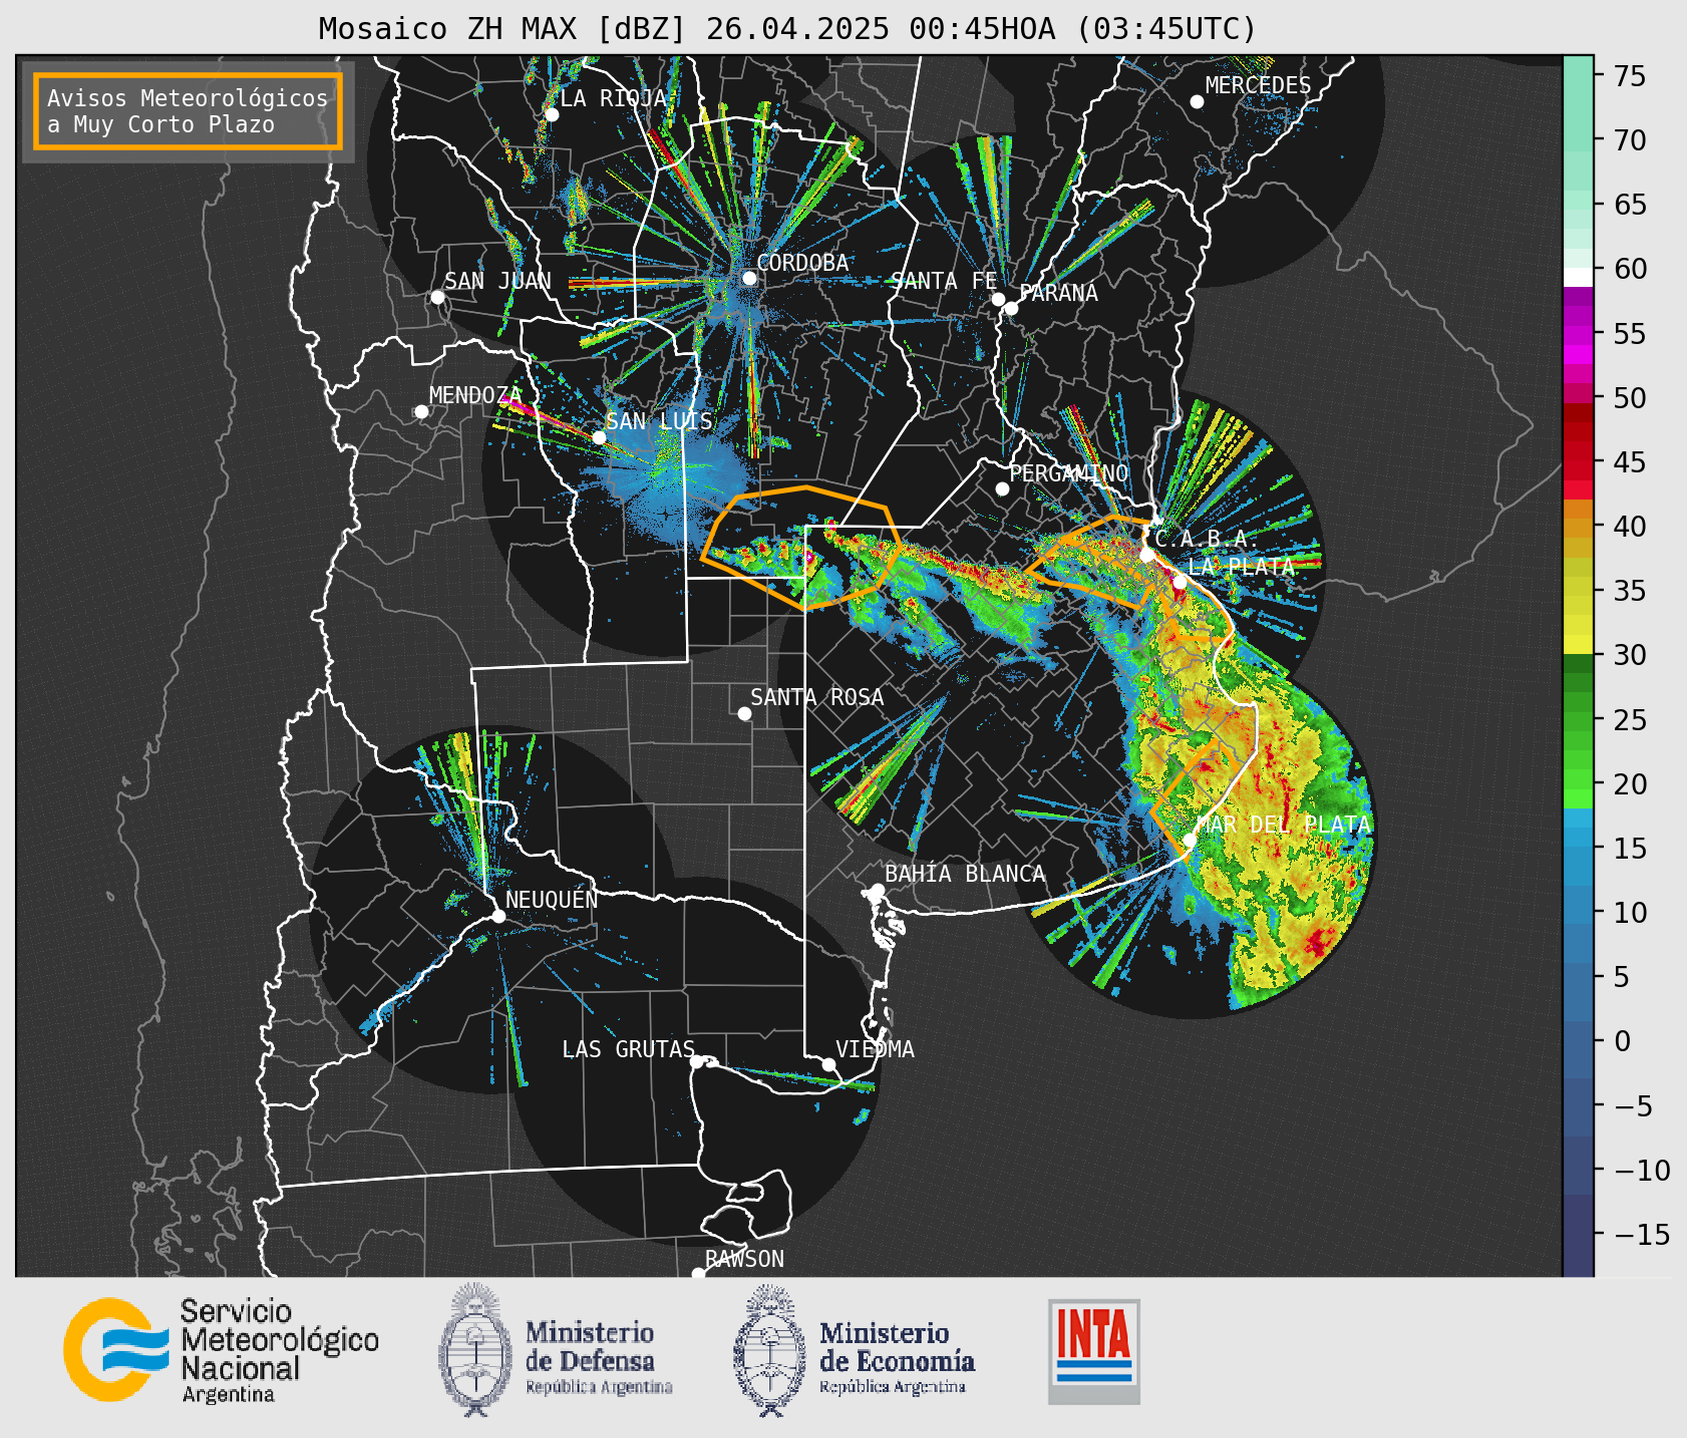Click the 60 dBZ white color band

point(1578,277)
